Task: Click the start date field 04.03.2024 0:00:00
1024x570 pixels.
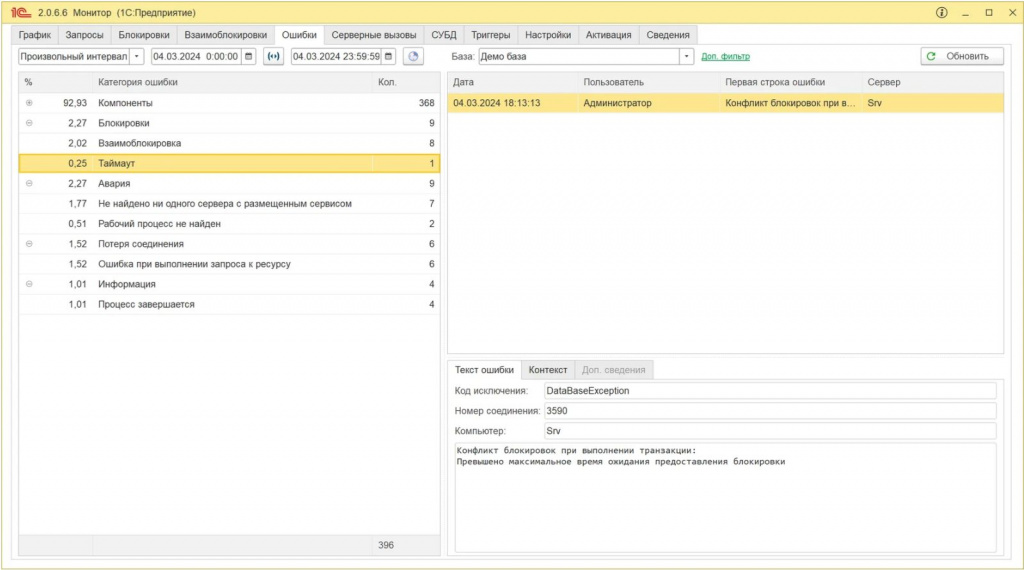Action: [197, 57]
